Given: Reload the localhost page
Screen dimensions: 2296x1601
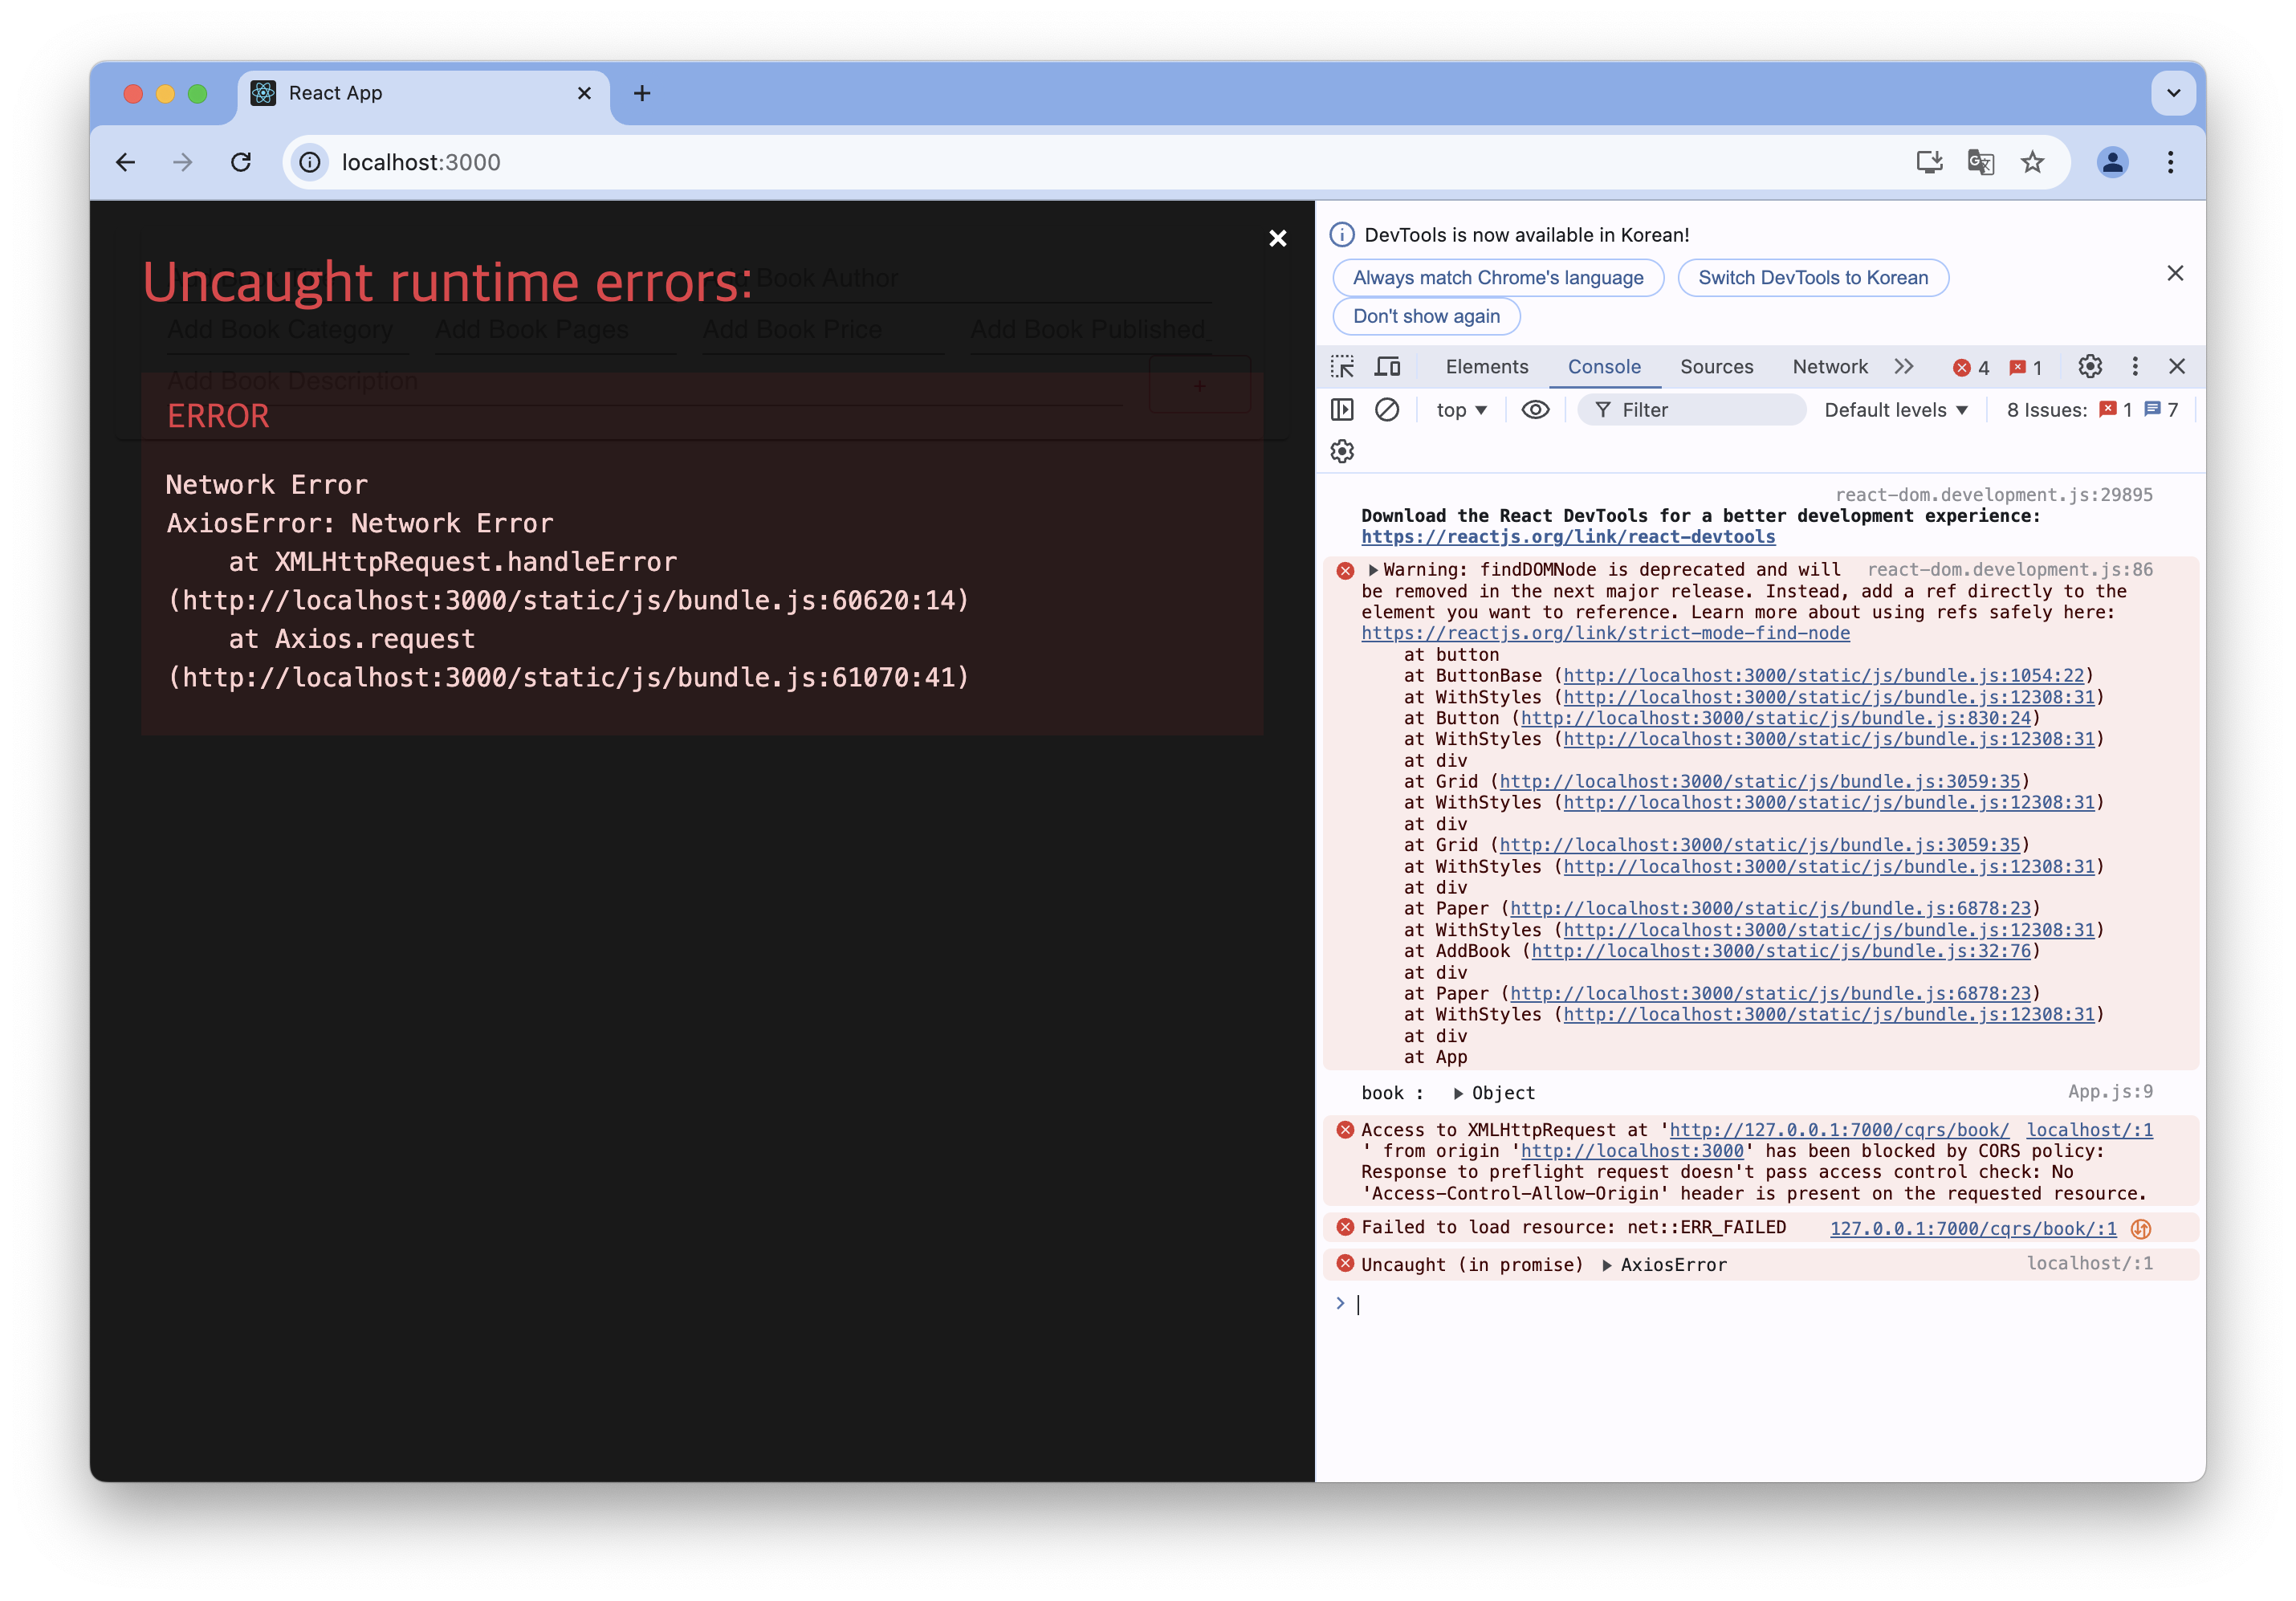Looking at the screenshot, I should pyautogui.click(x=241, y=162).
